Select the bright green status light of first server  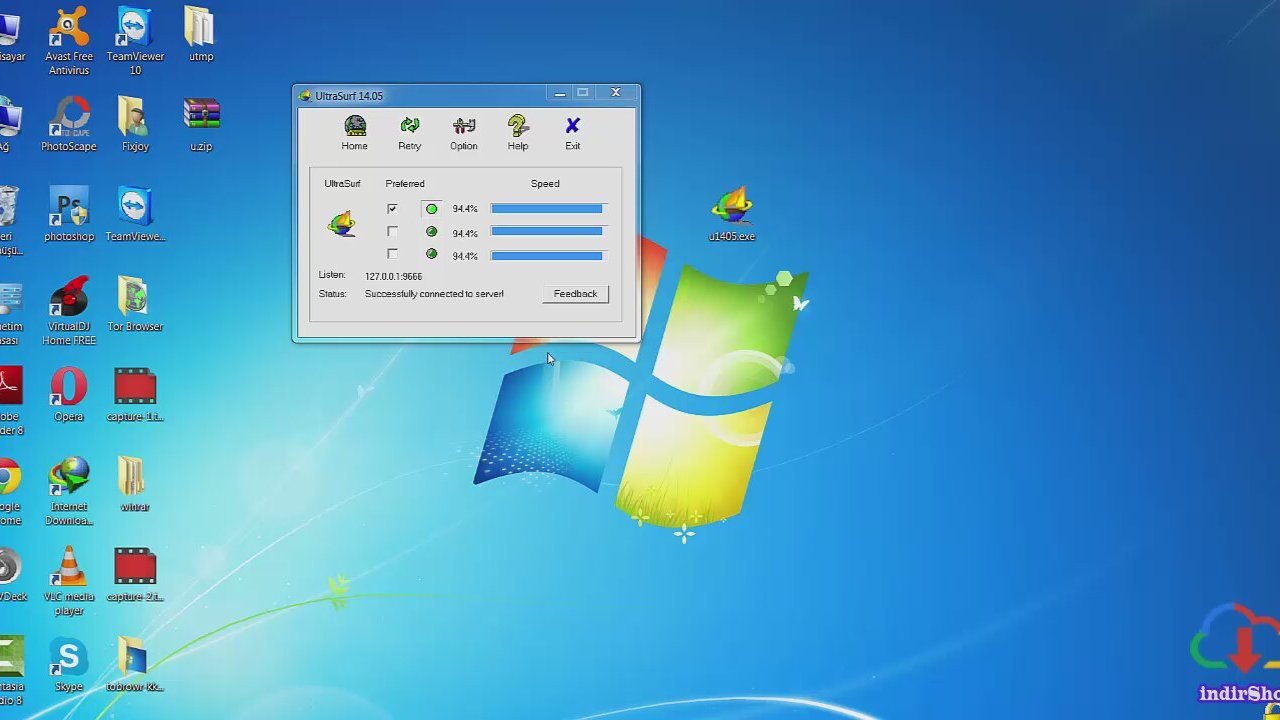click(x=431, y=209)
